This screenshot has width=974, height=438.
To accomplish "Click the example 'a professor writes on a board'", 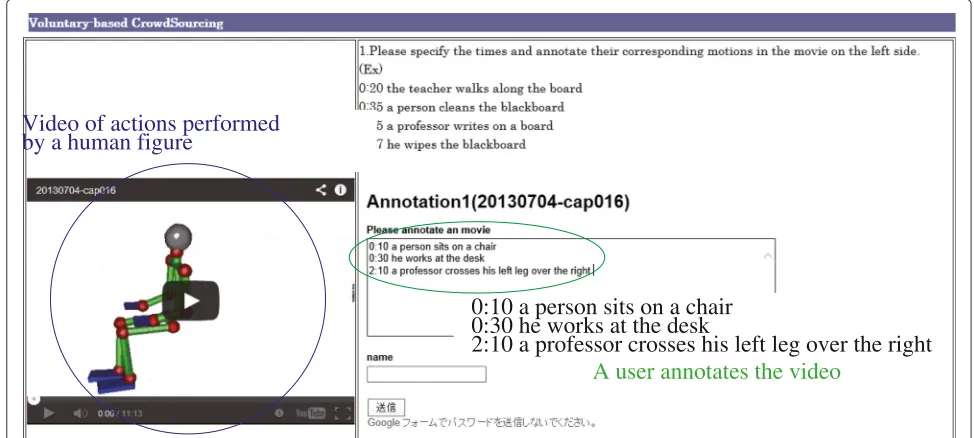I will (470, 126).
